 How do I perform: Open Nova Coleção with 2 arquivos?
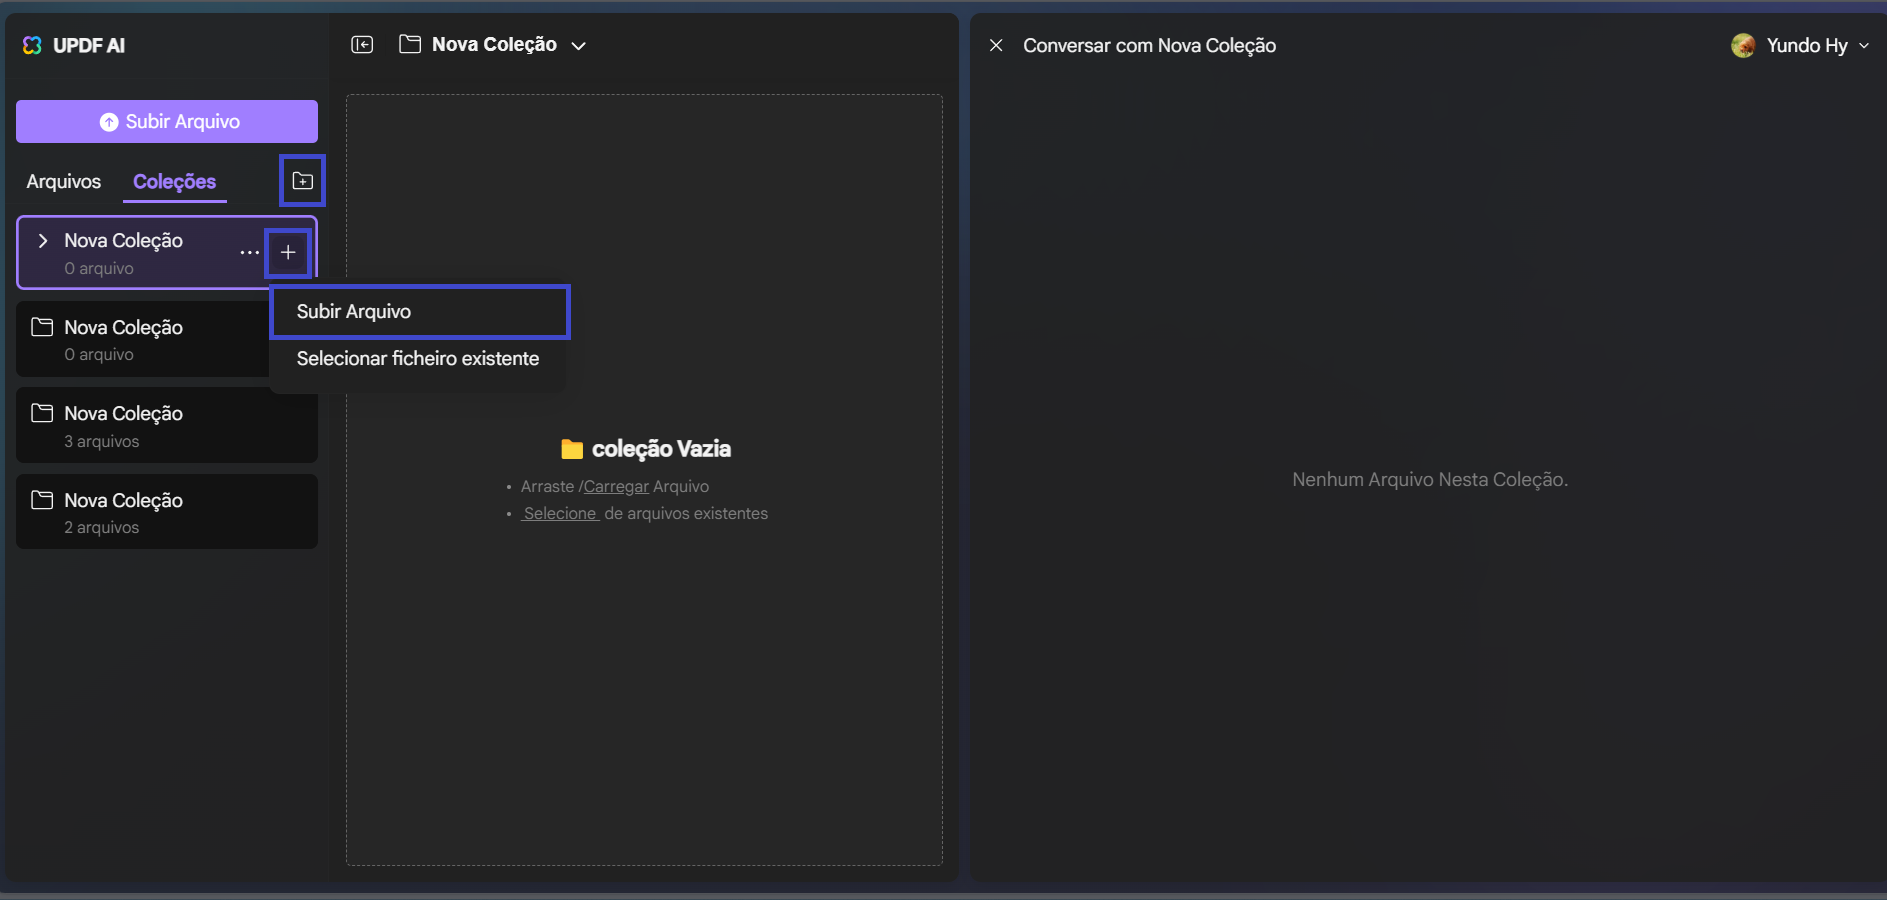(167, 511)
